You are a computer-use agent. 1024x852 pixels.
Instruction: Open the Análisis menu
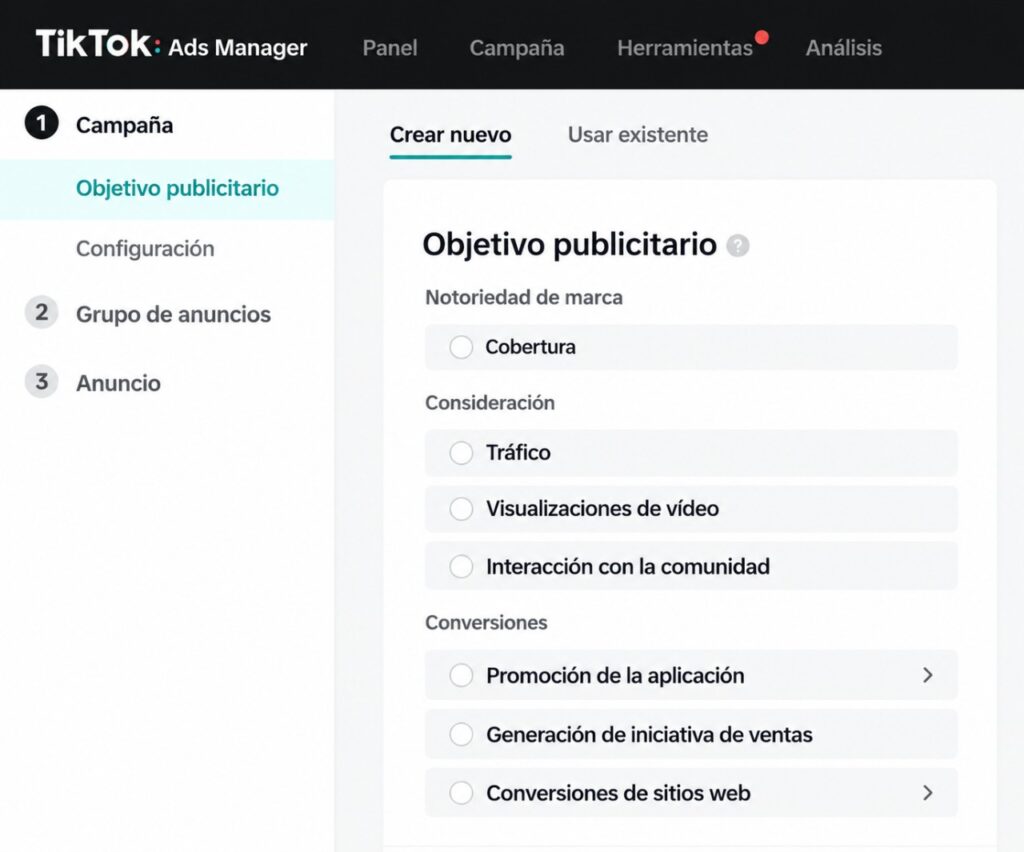coord(844,48)
